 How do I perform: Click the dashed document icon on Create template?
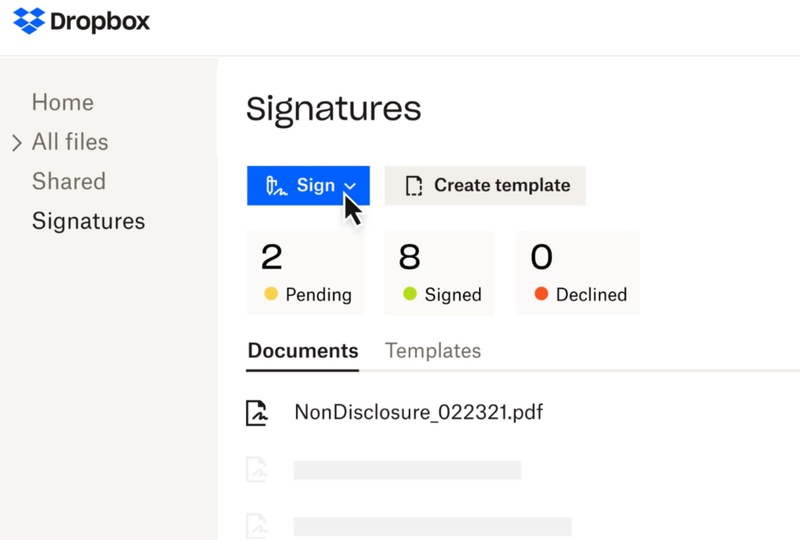(x=414, y=186)
